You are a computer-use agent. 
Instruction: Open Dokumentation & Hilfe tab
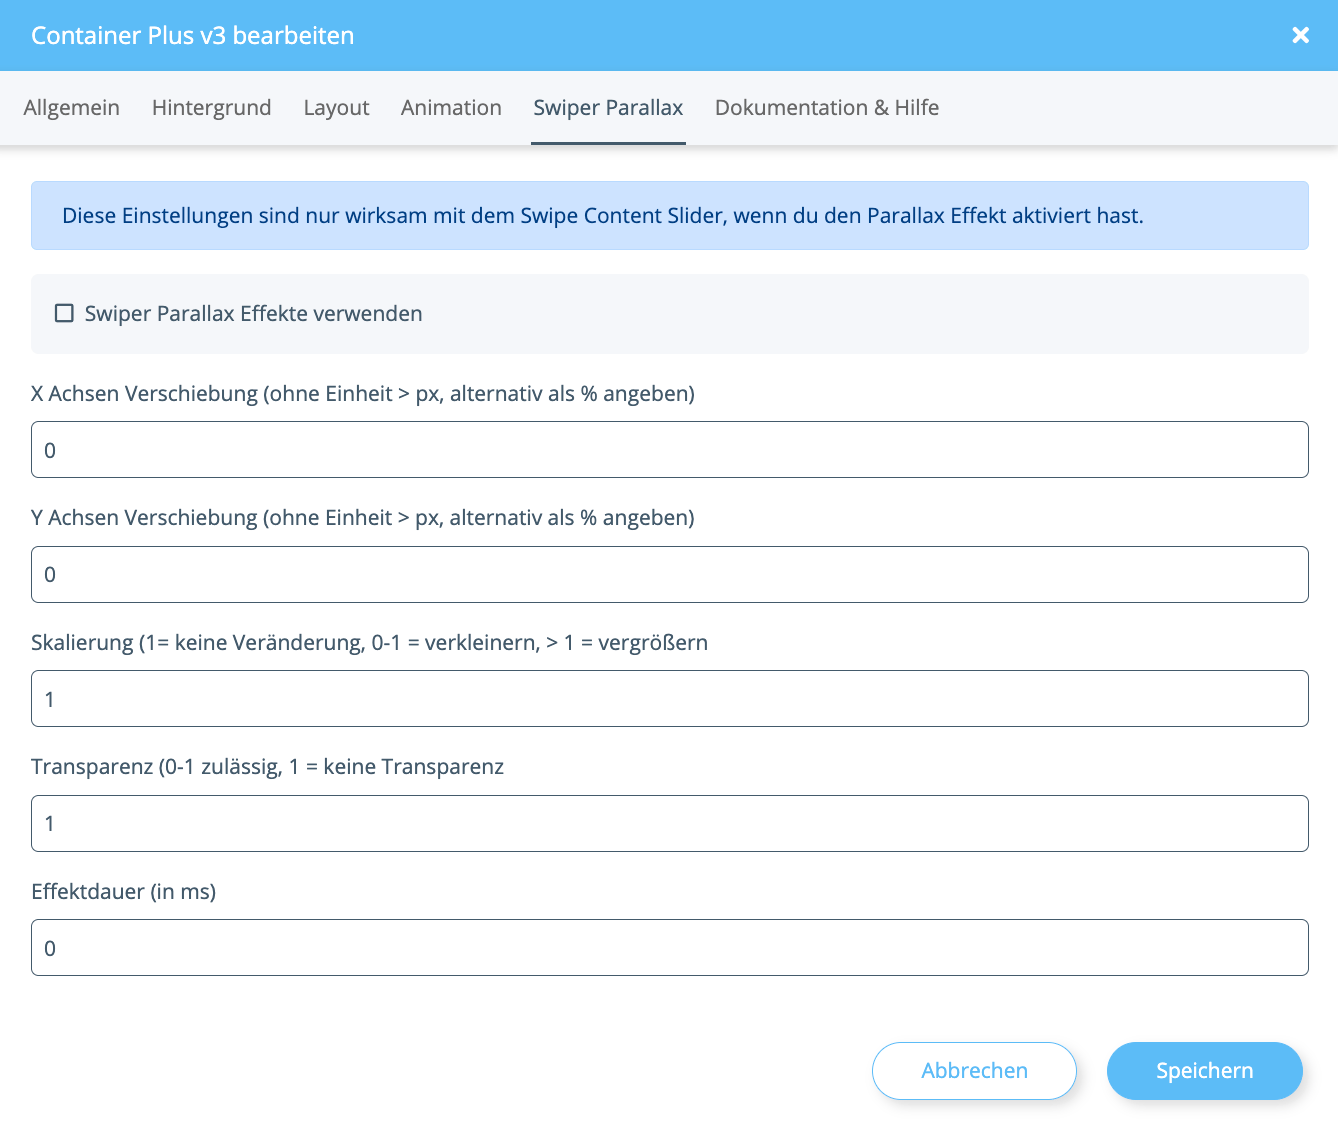tap(827, 107)
